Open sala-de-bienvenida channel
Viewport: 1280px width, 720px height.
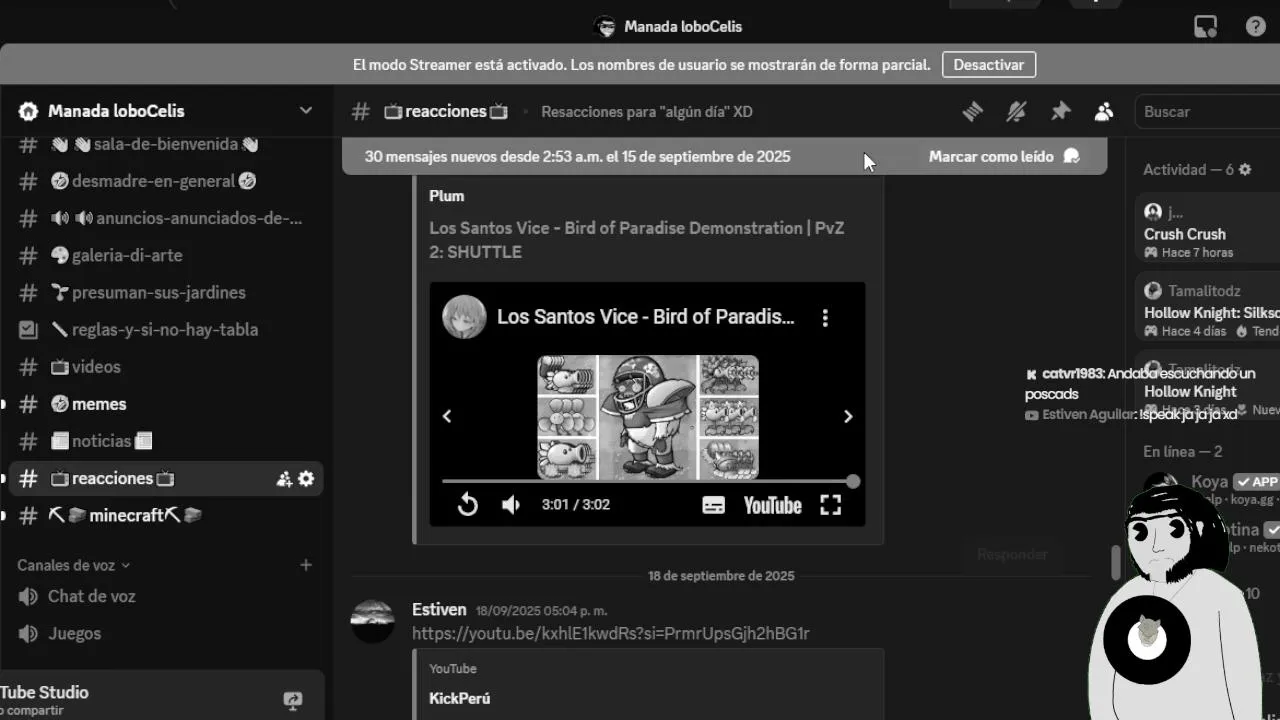pos(165,144)
